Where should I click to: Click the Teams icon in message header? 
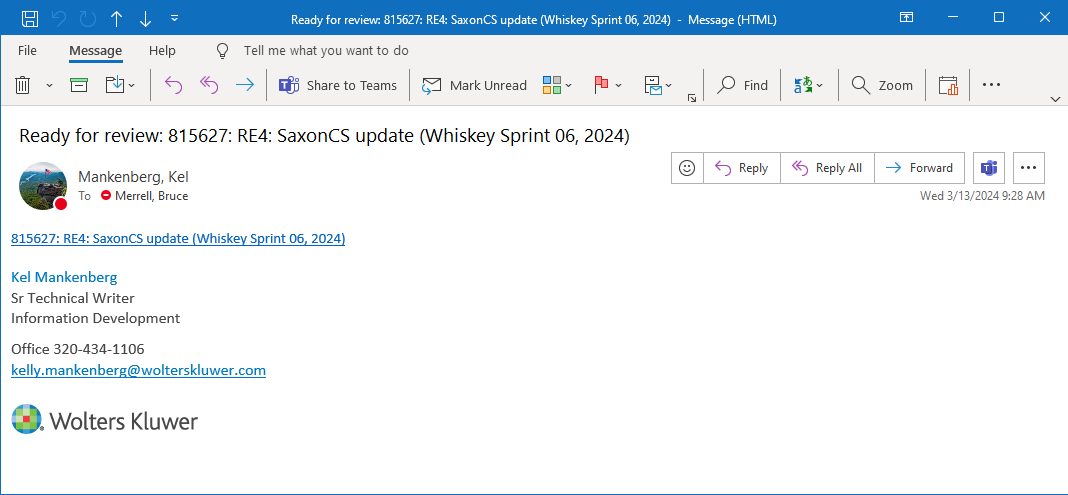[x=988, y=168]
